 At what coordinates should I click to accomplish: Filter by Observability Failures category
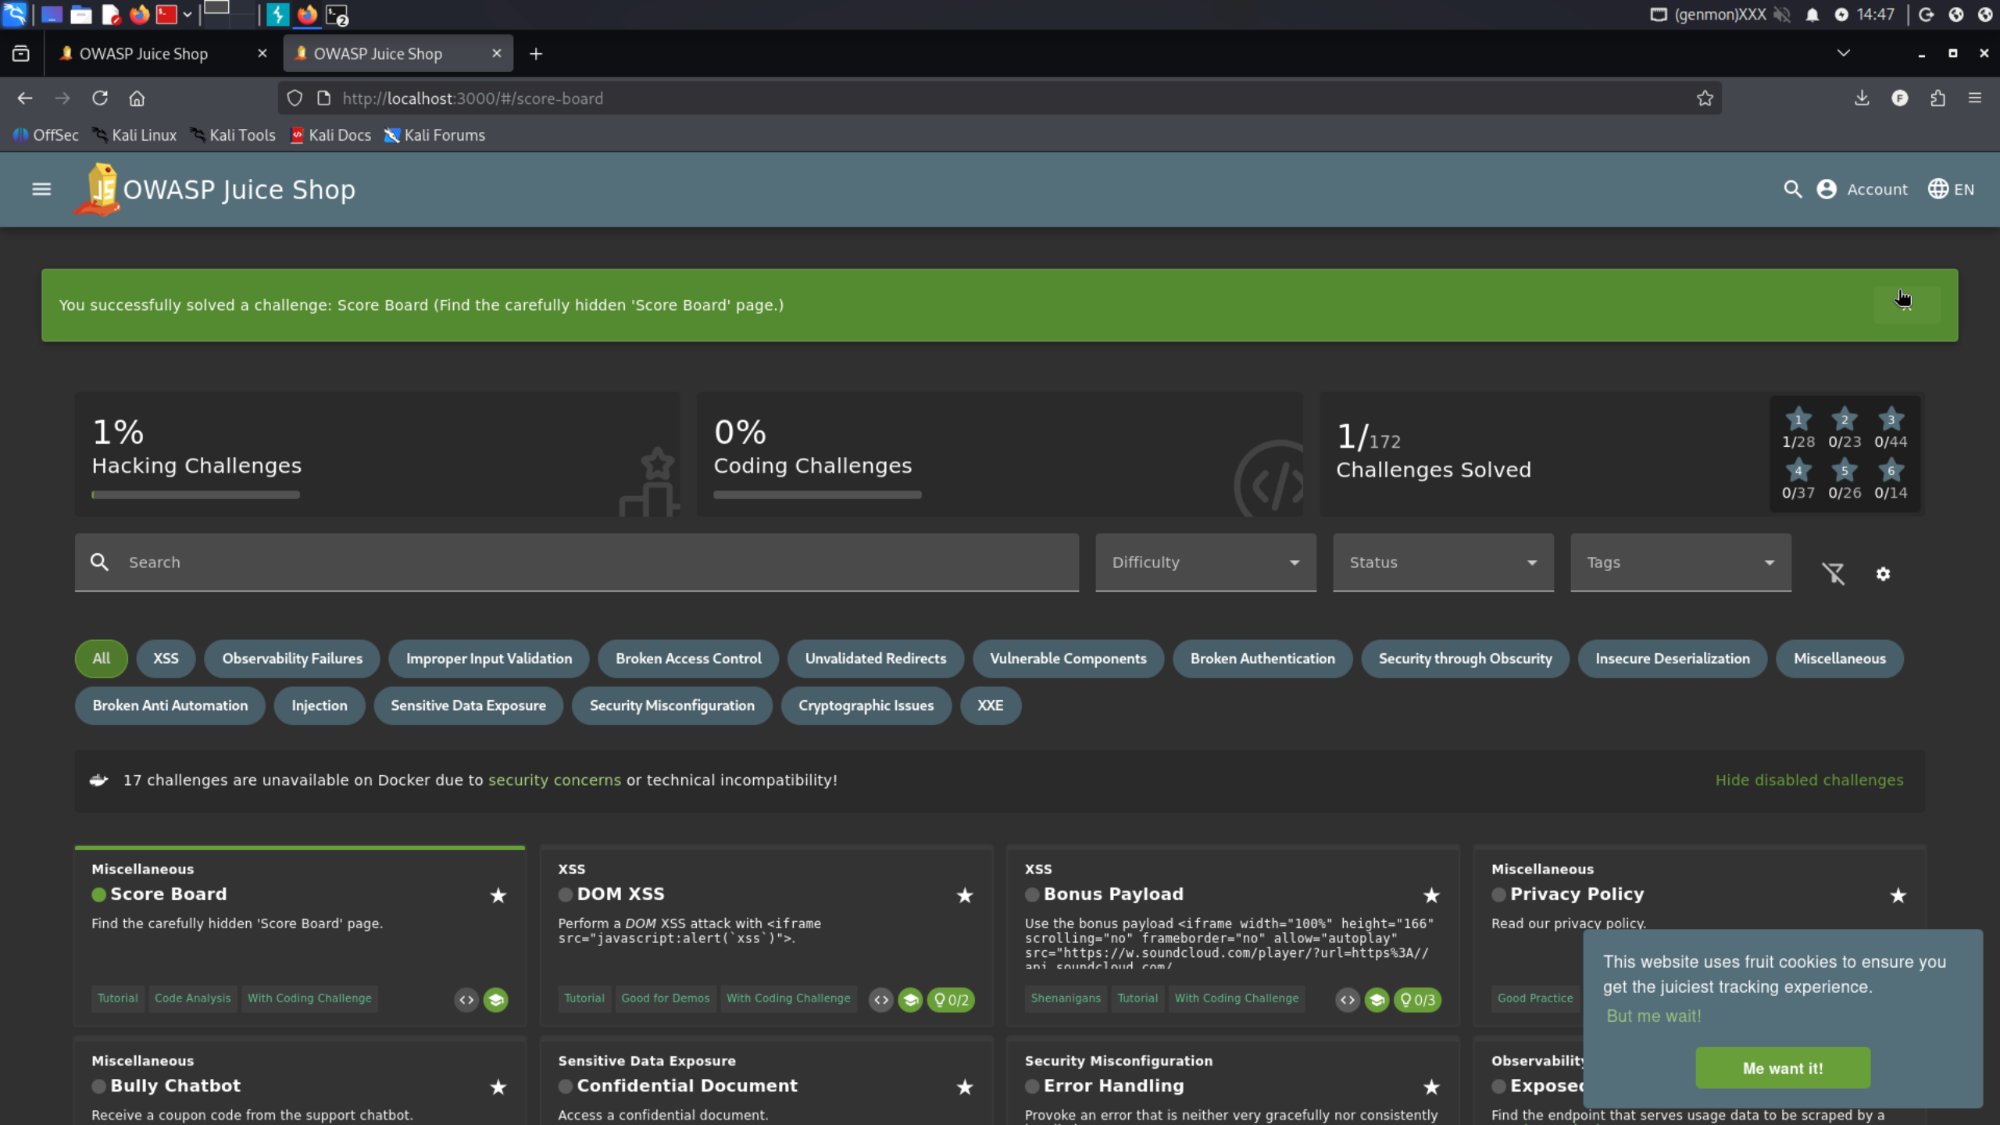click(x=292, y=658)
